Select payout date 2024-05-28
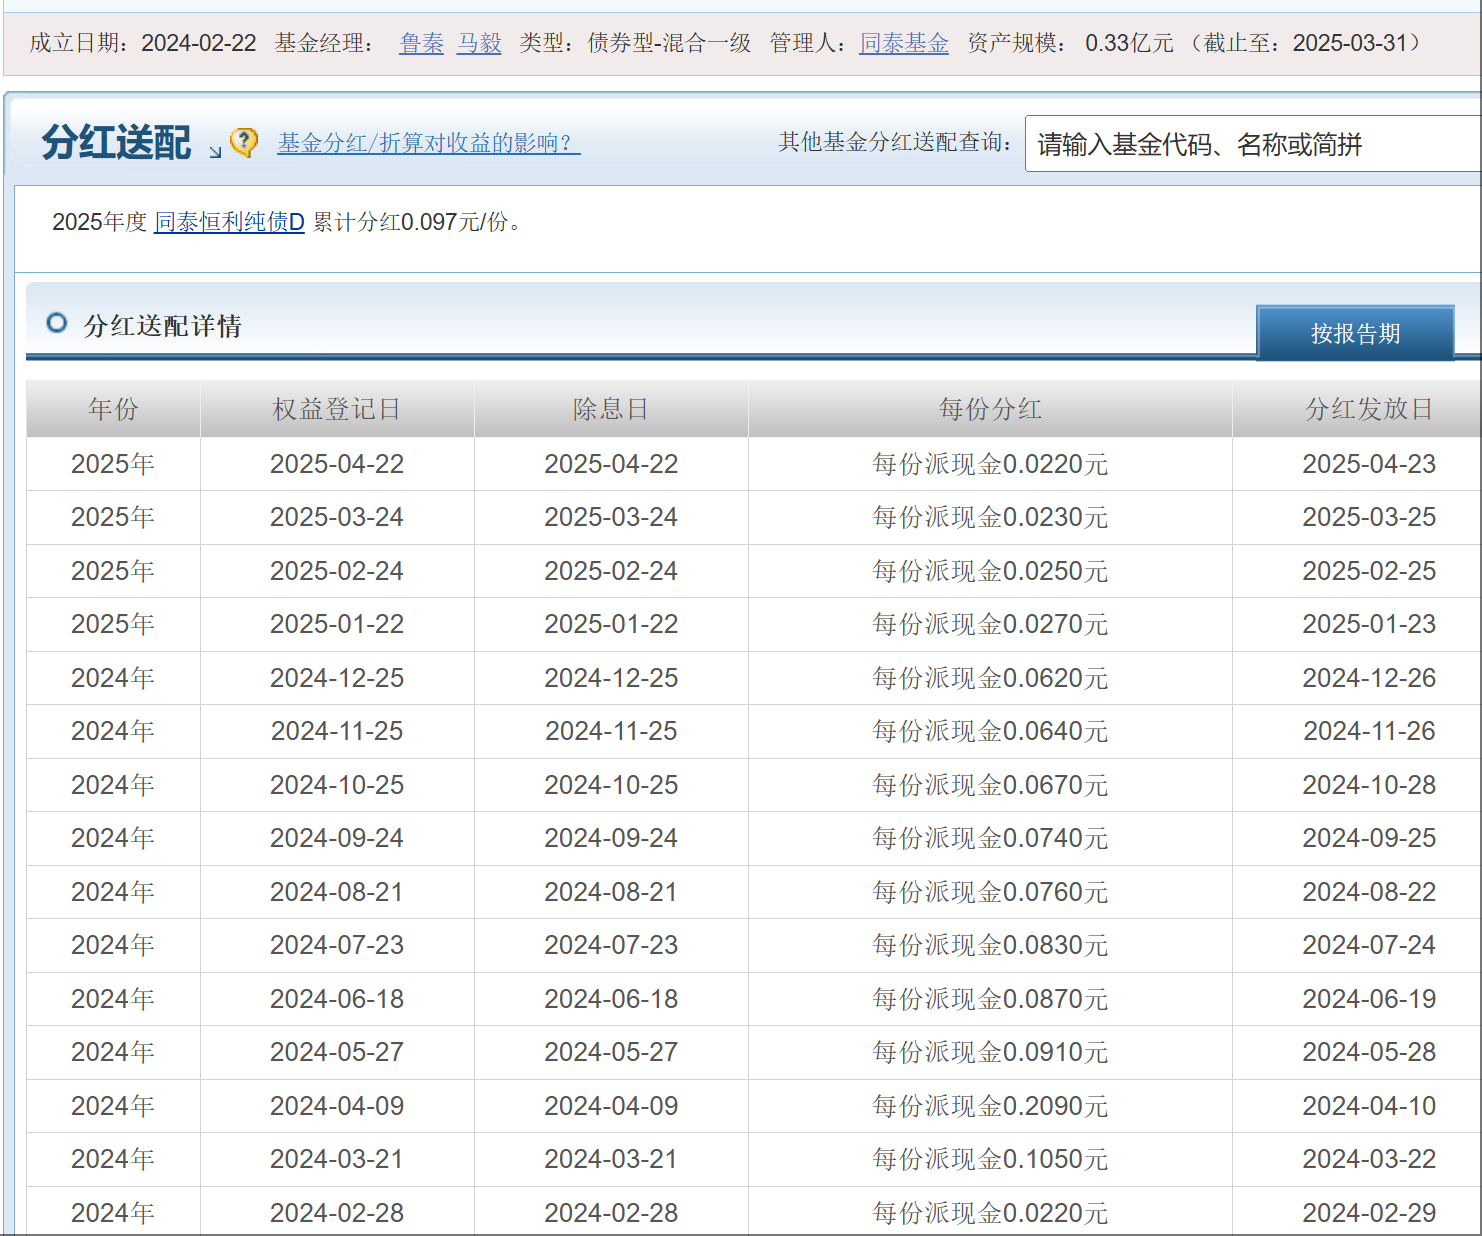Screen dimensions: 1482x1236 (x=1369, y=1052)
